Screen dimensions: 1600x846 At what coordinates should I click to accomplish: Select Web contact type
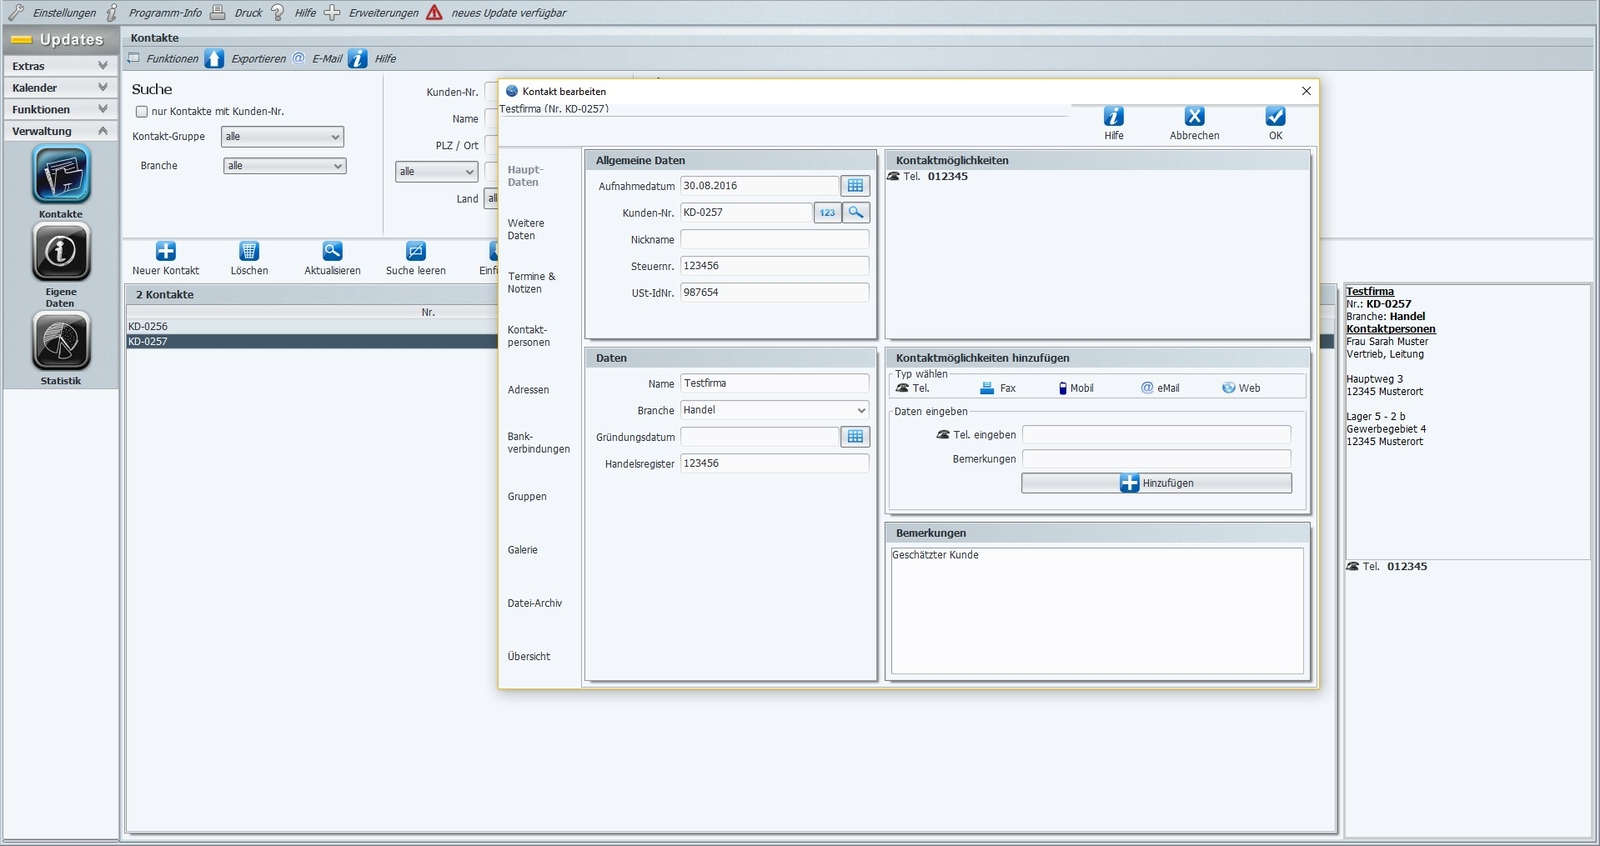coord(1241,388)
